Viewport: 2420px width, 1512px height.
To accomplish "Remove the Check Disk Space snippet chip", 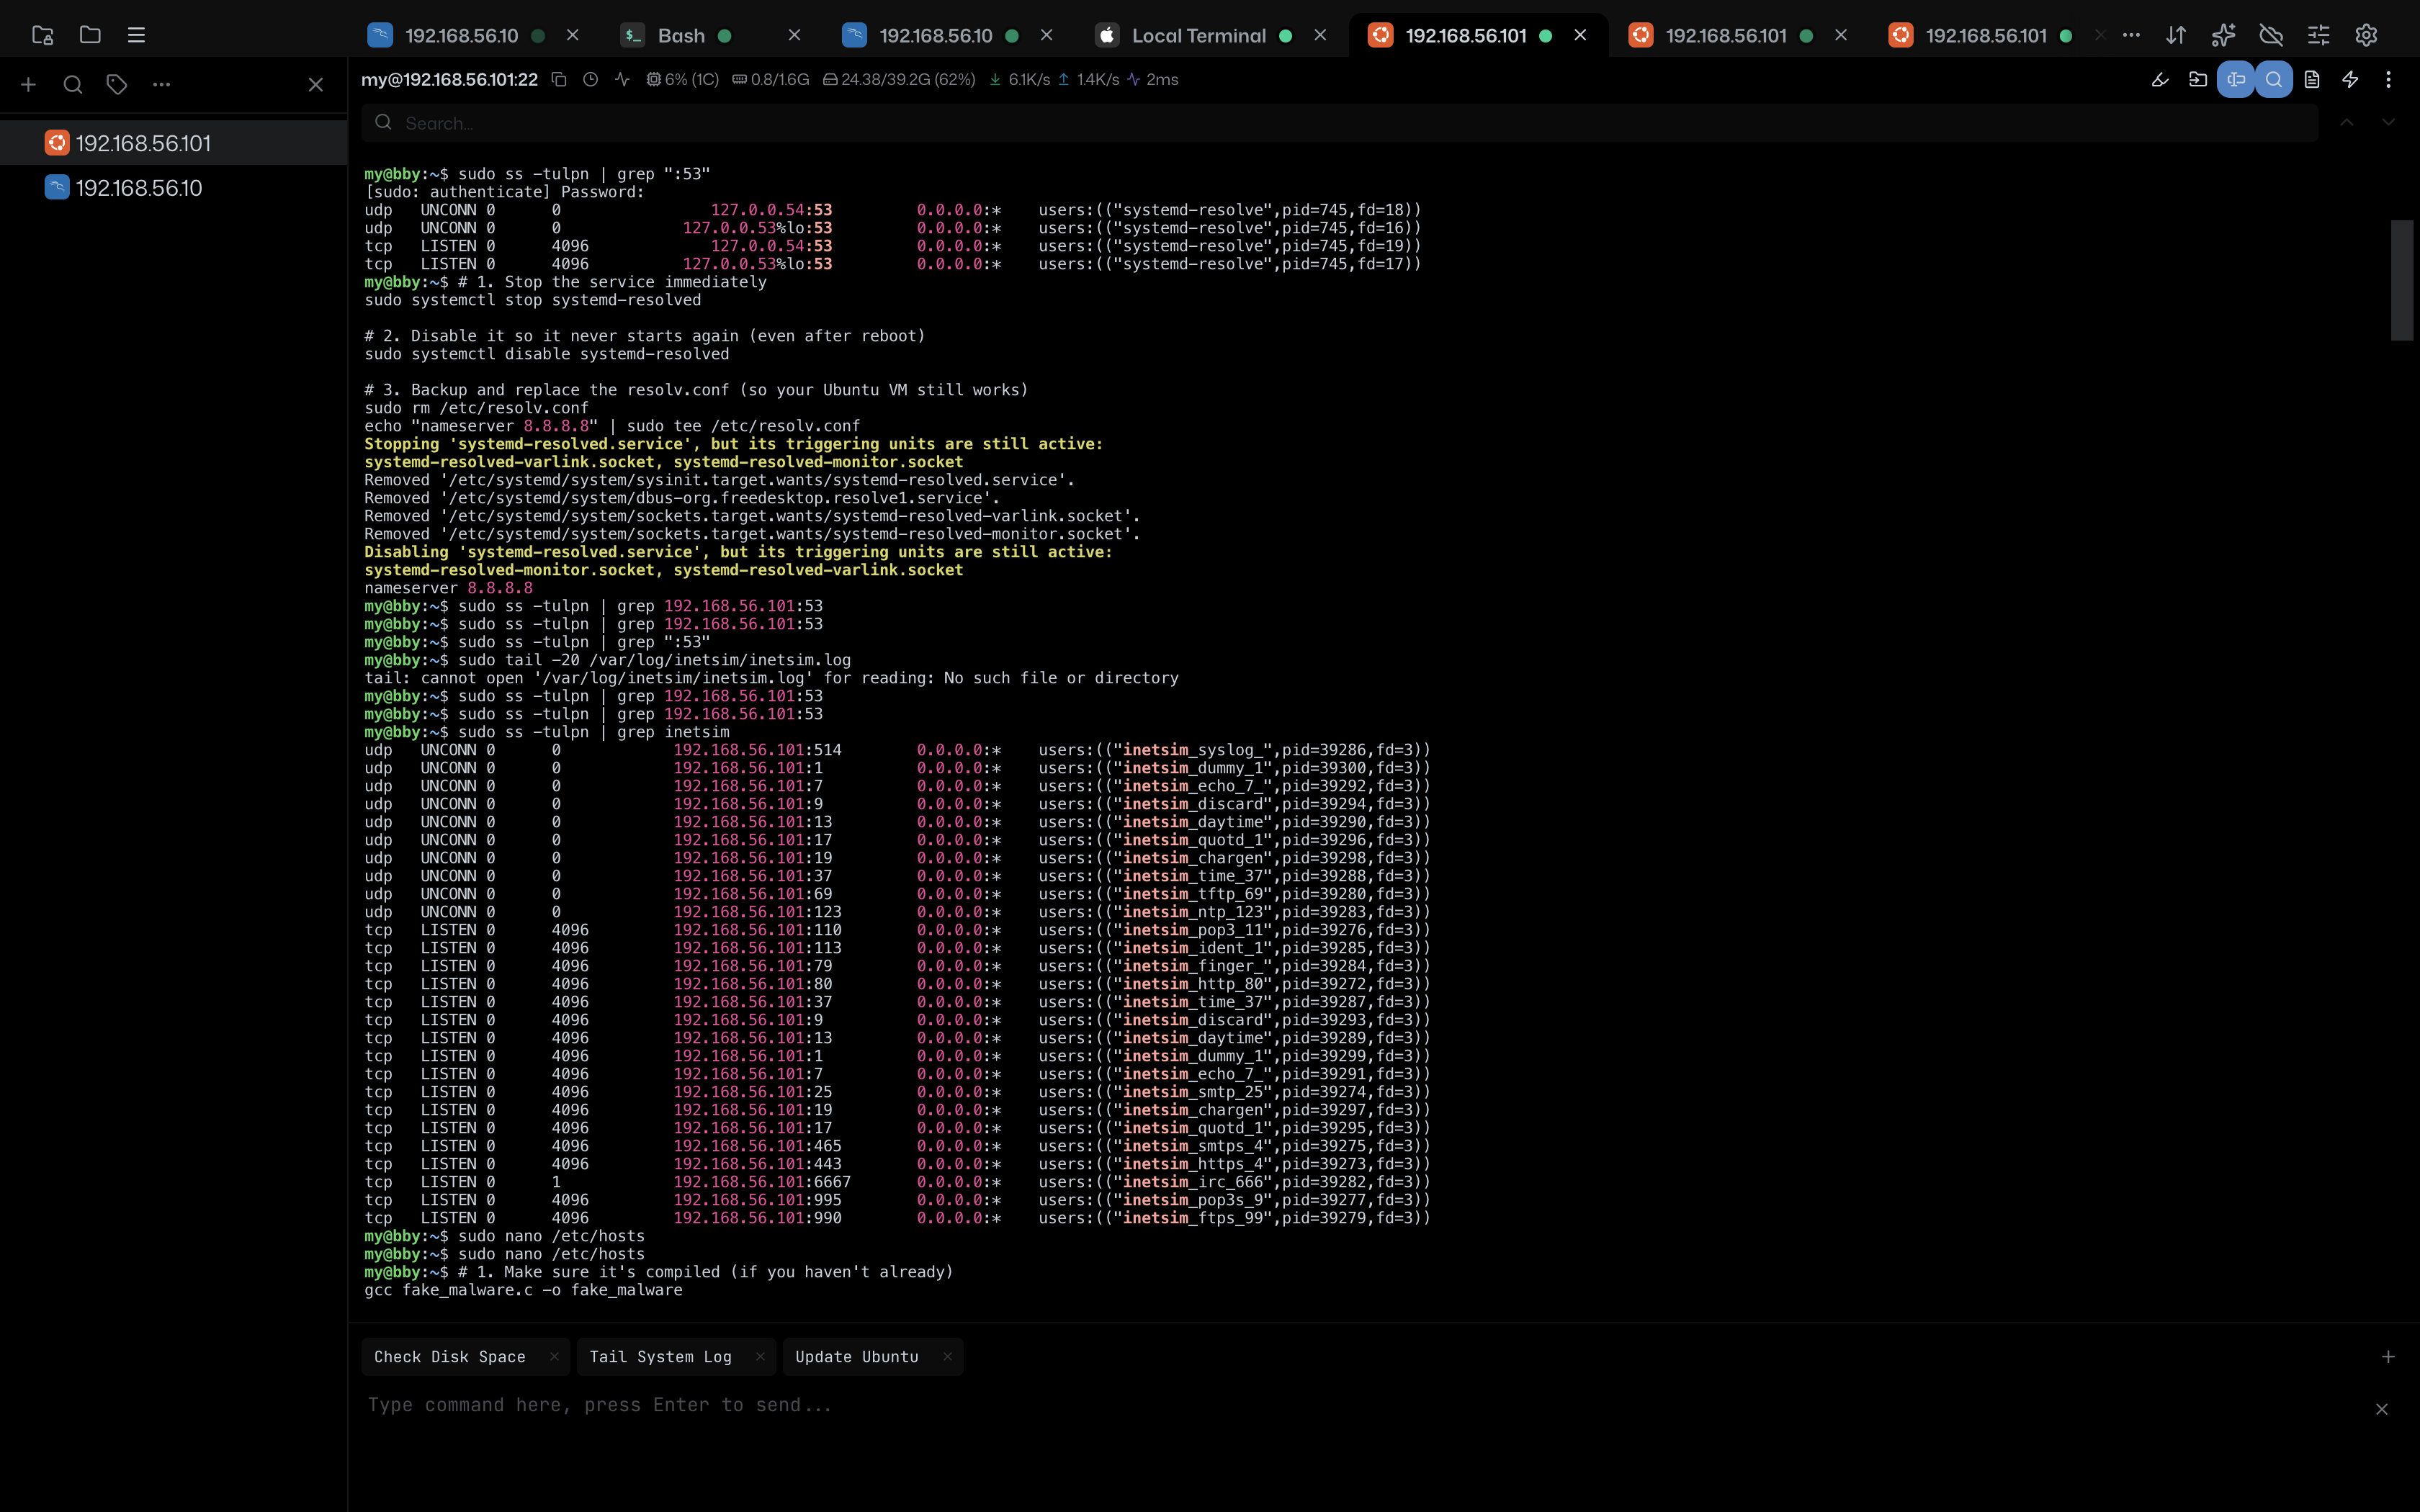I will tap(554, 1357).
